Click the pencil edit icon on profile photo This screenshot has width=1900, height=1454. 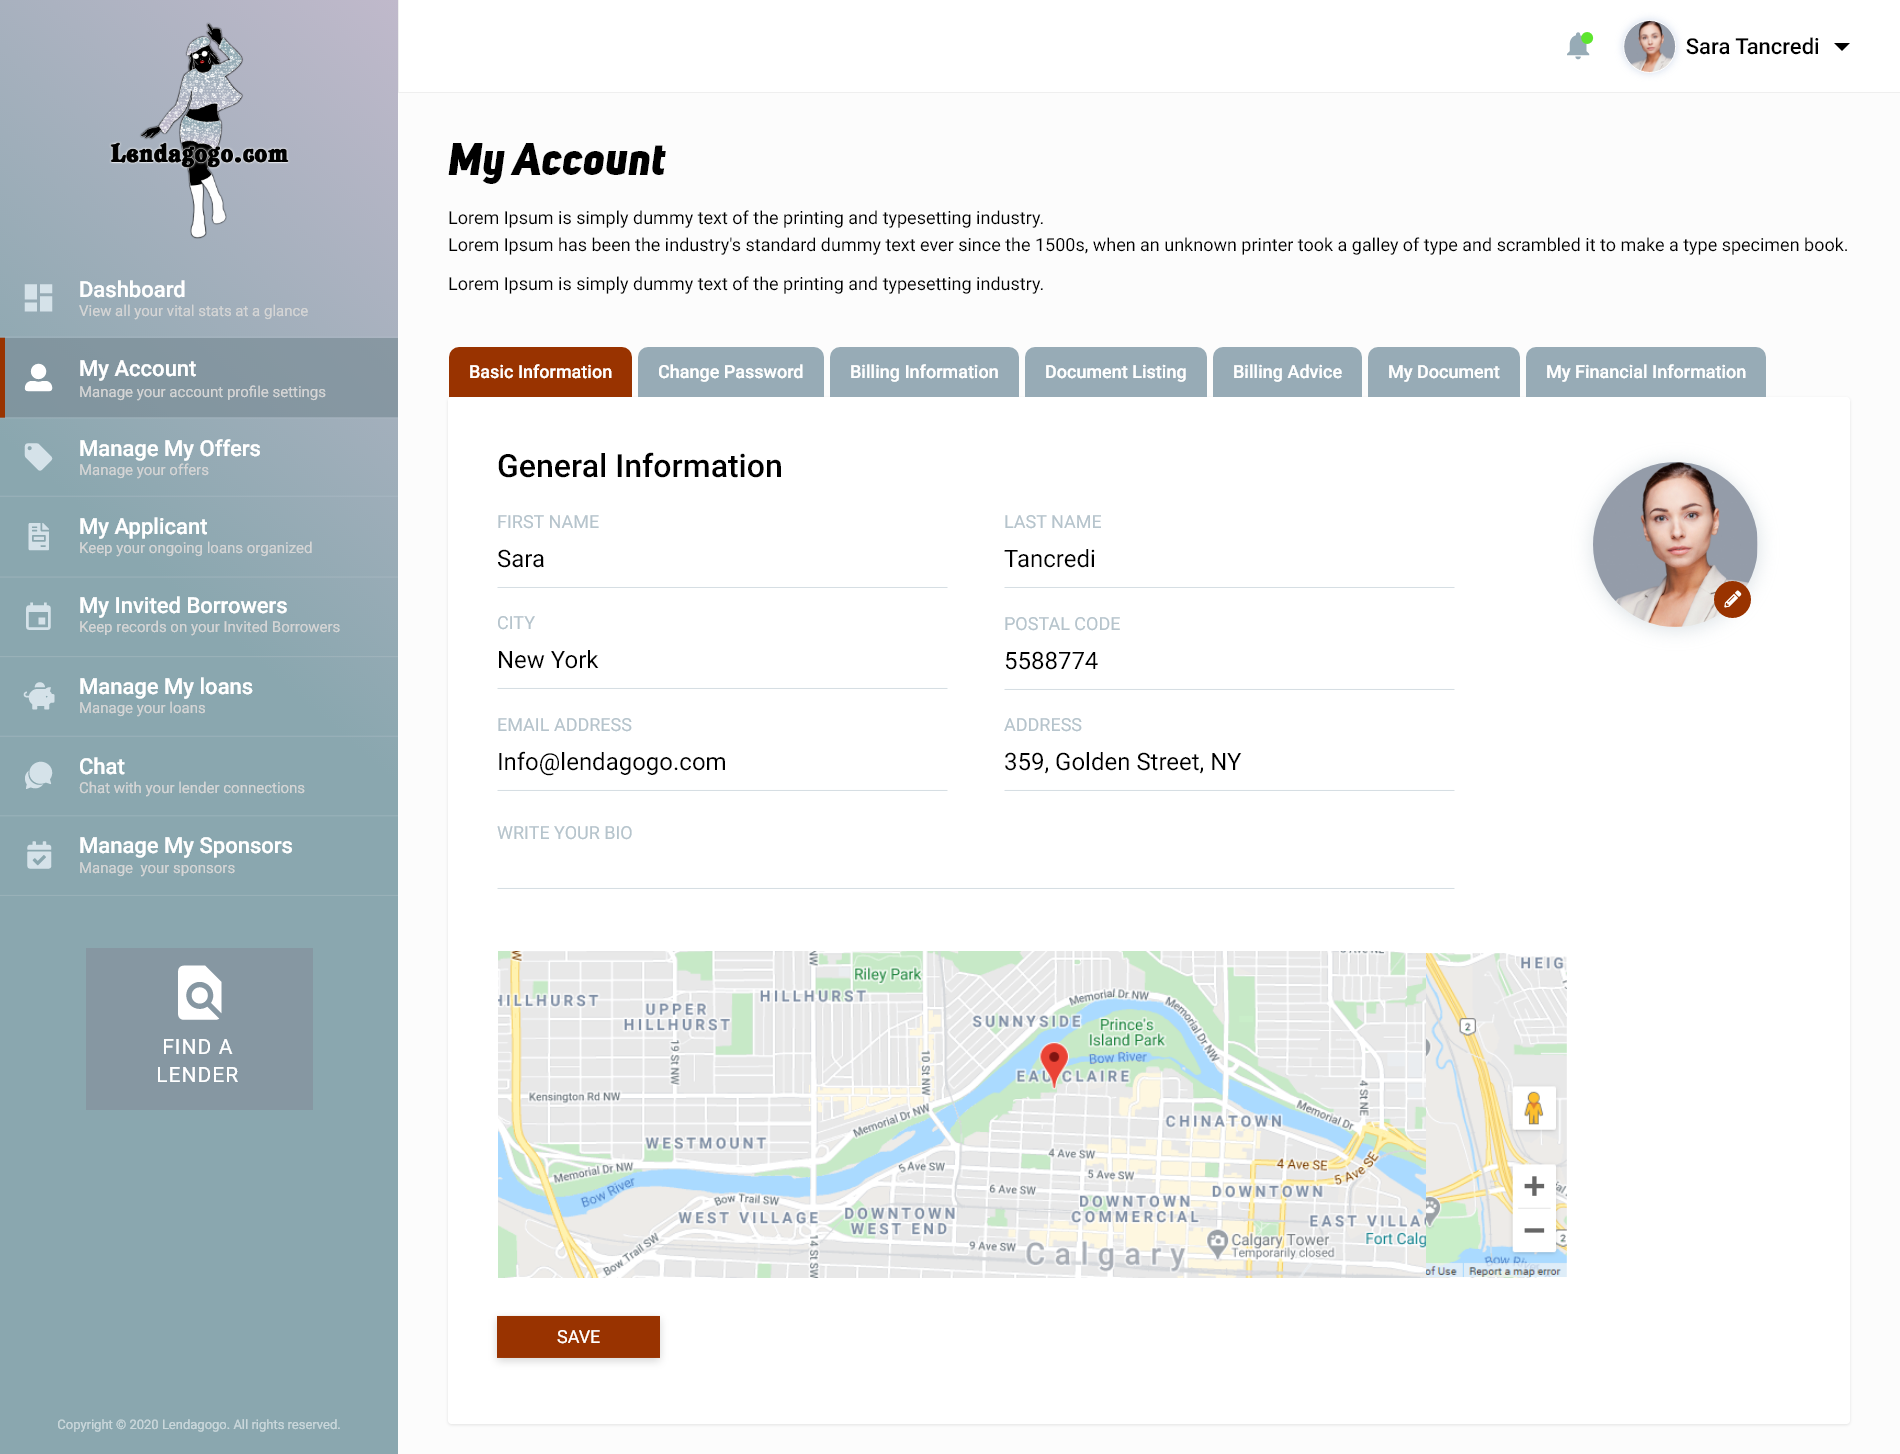[1732, 599]
